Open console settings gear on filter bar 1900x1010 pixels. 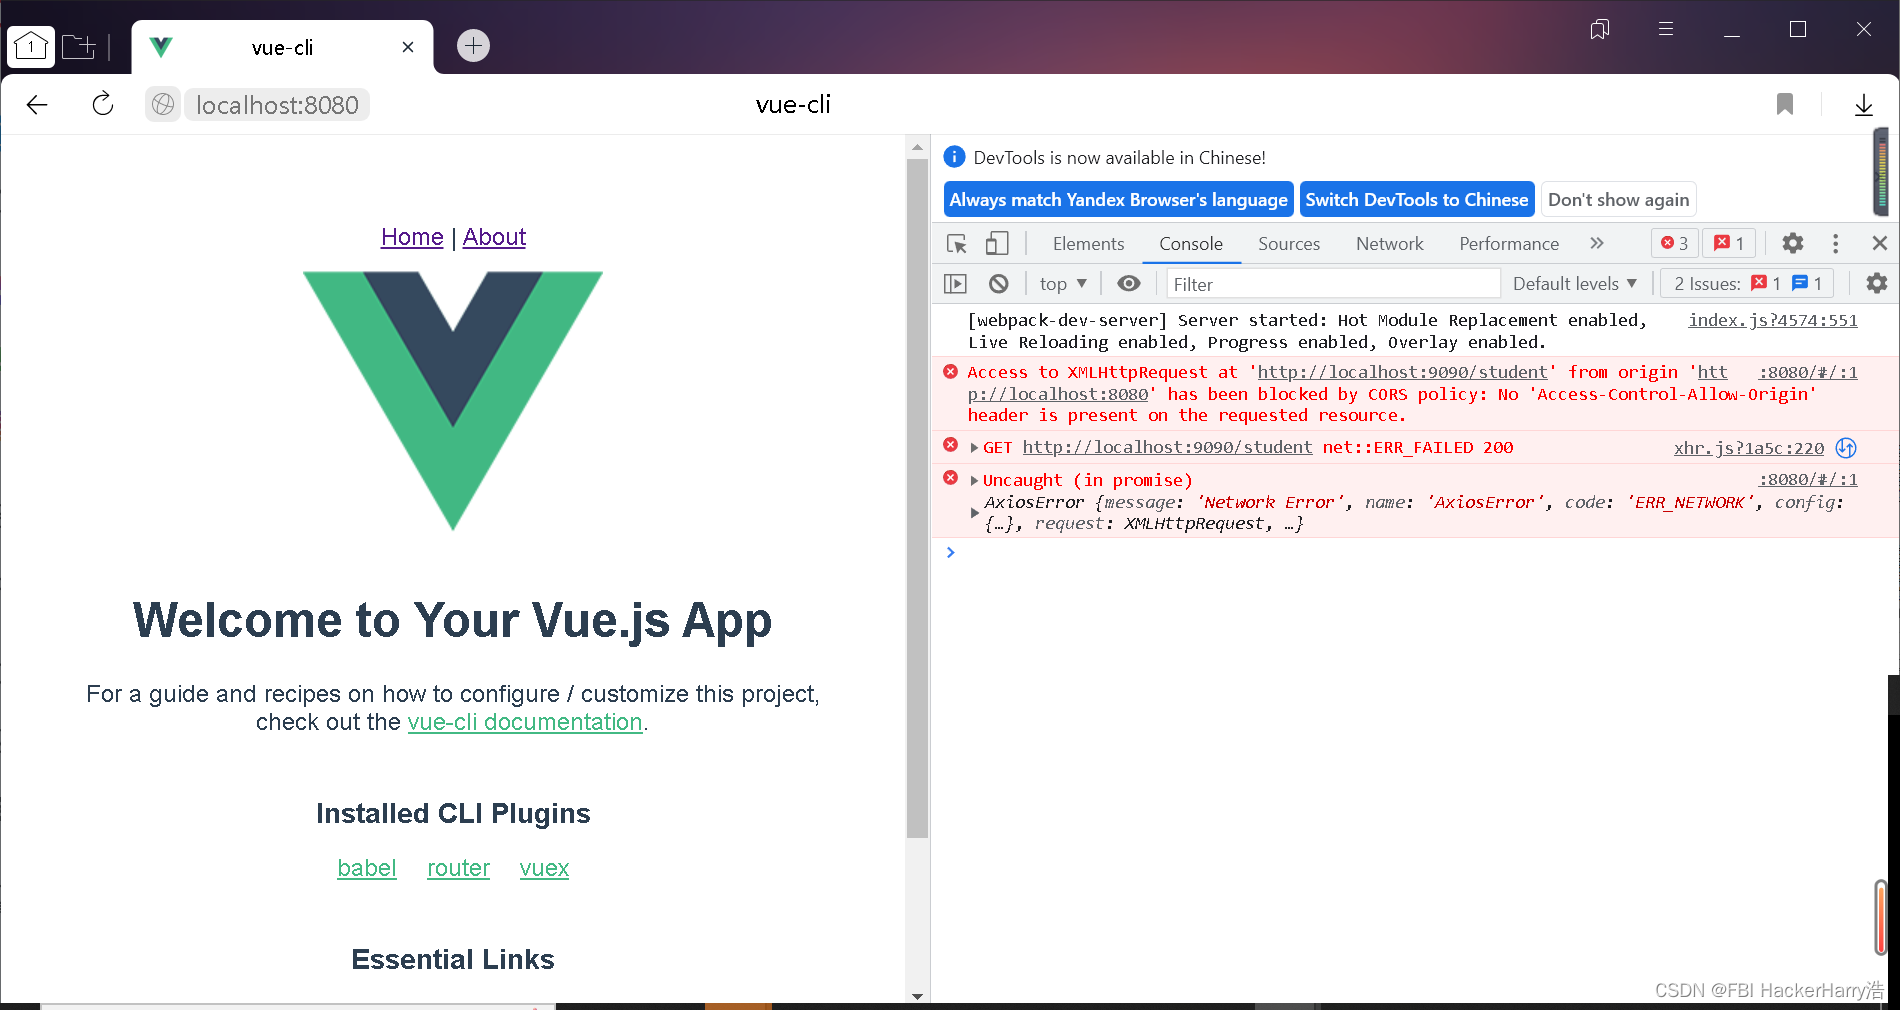pyautogui.click(x=1875, y=283)
